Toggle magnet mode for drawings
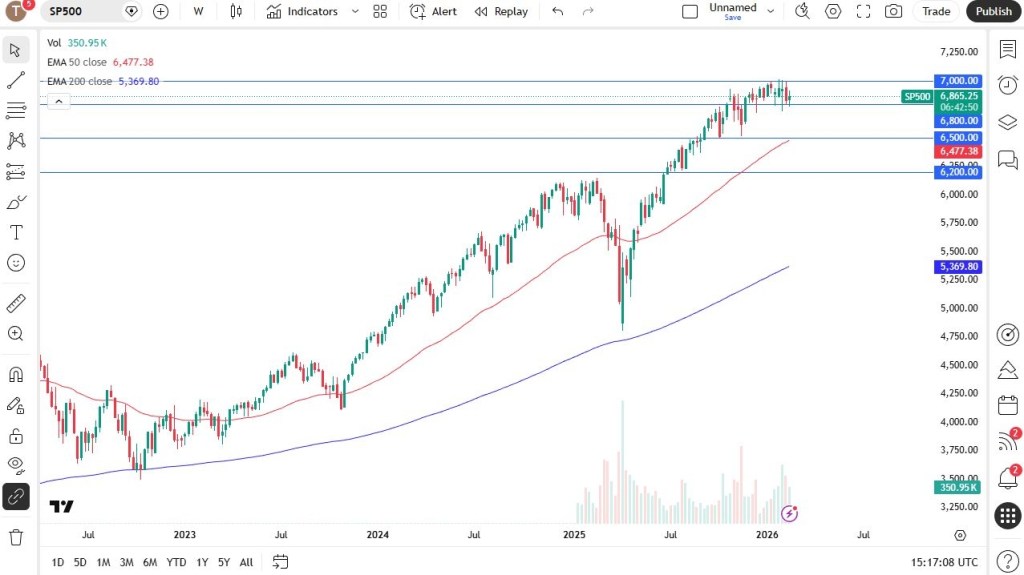The height and width of the screenshot is (575, 1024). 16,375
